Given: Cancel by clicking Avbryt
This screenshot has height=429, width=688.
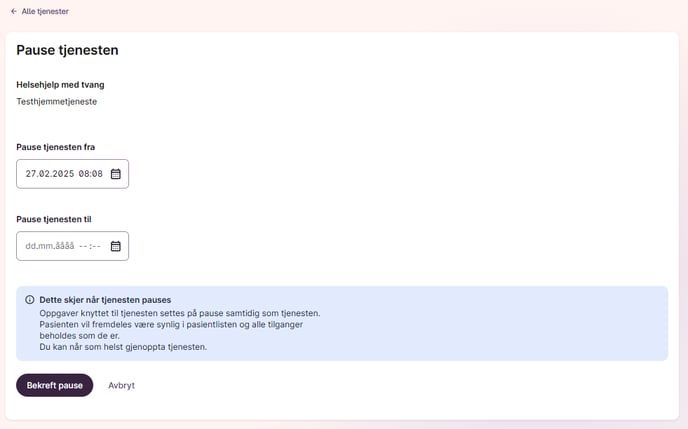Looking at the screenshot, I should tap(122, 385).
